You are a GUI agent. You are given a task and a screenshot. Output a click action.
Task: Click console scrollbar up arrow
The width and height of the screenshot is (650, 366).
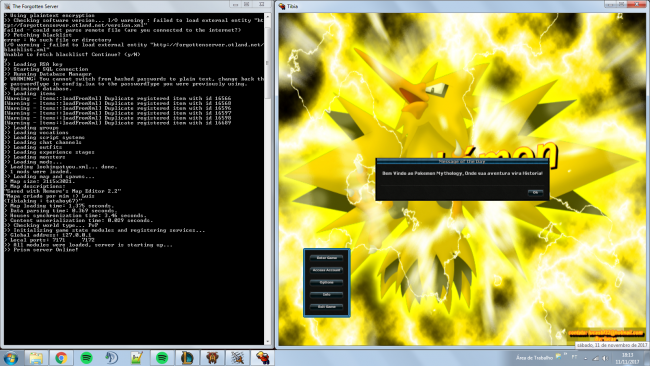pyautogui.click(x=267, y=16)
